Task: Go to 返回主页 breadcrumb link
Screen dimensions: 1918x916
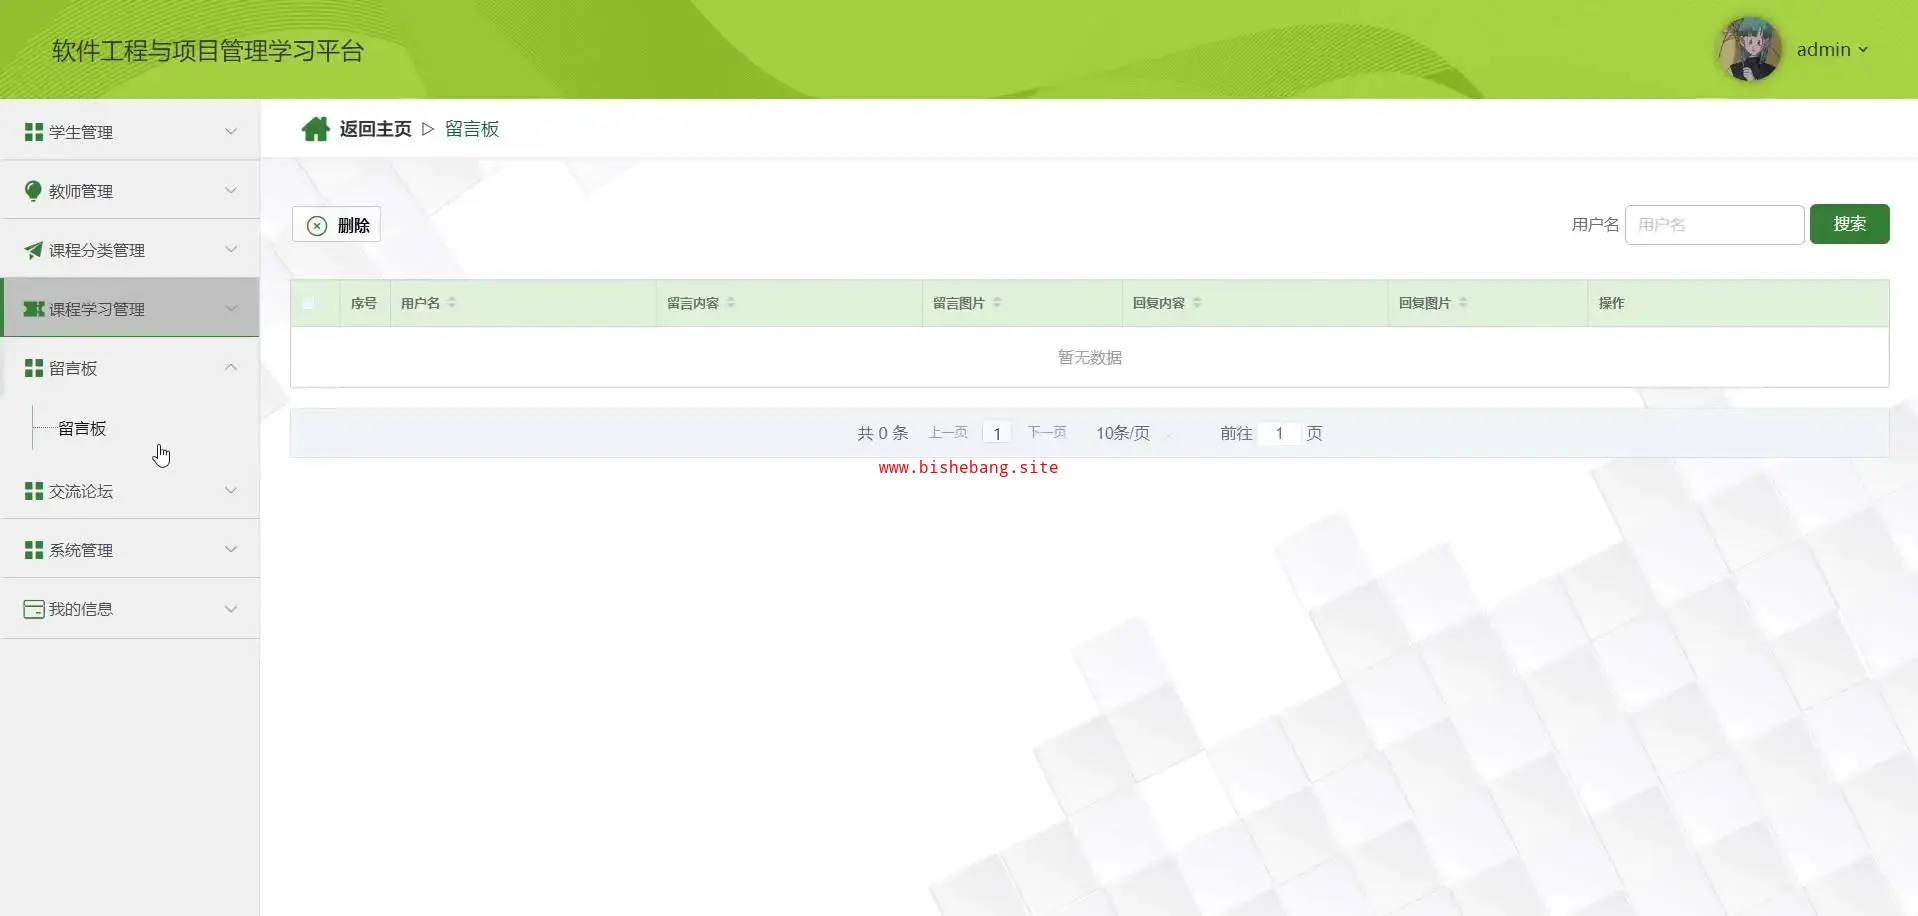Action: 375,129
